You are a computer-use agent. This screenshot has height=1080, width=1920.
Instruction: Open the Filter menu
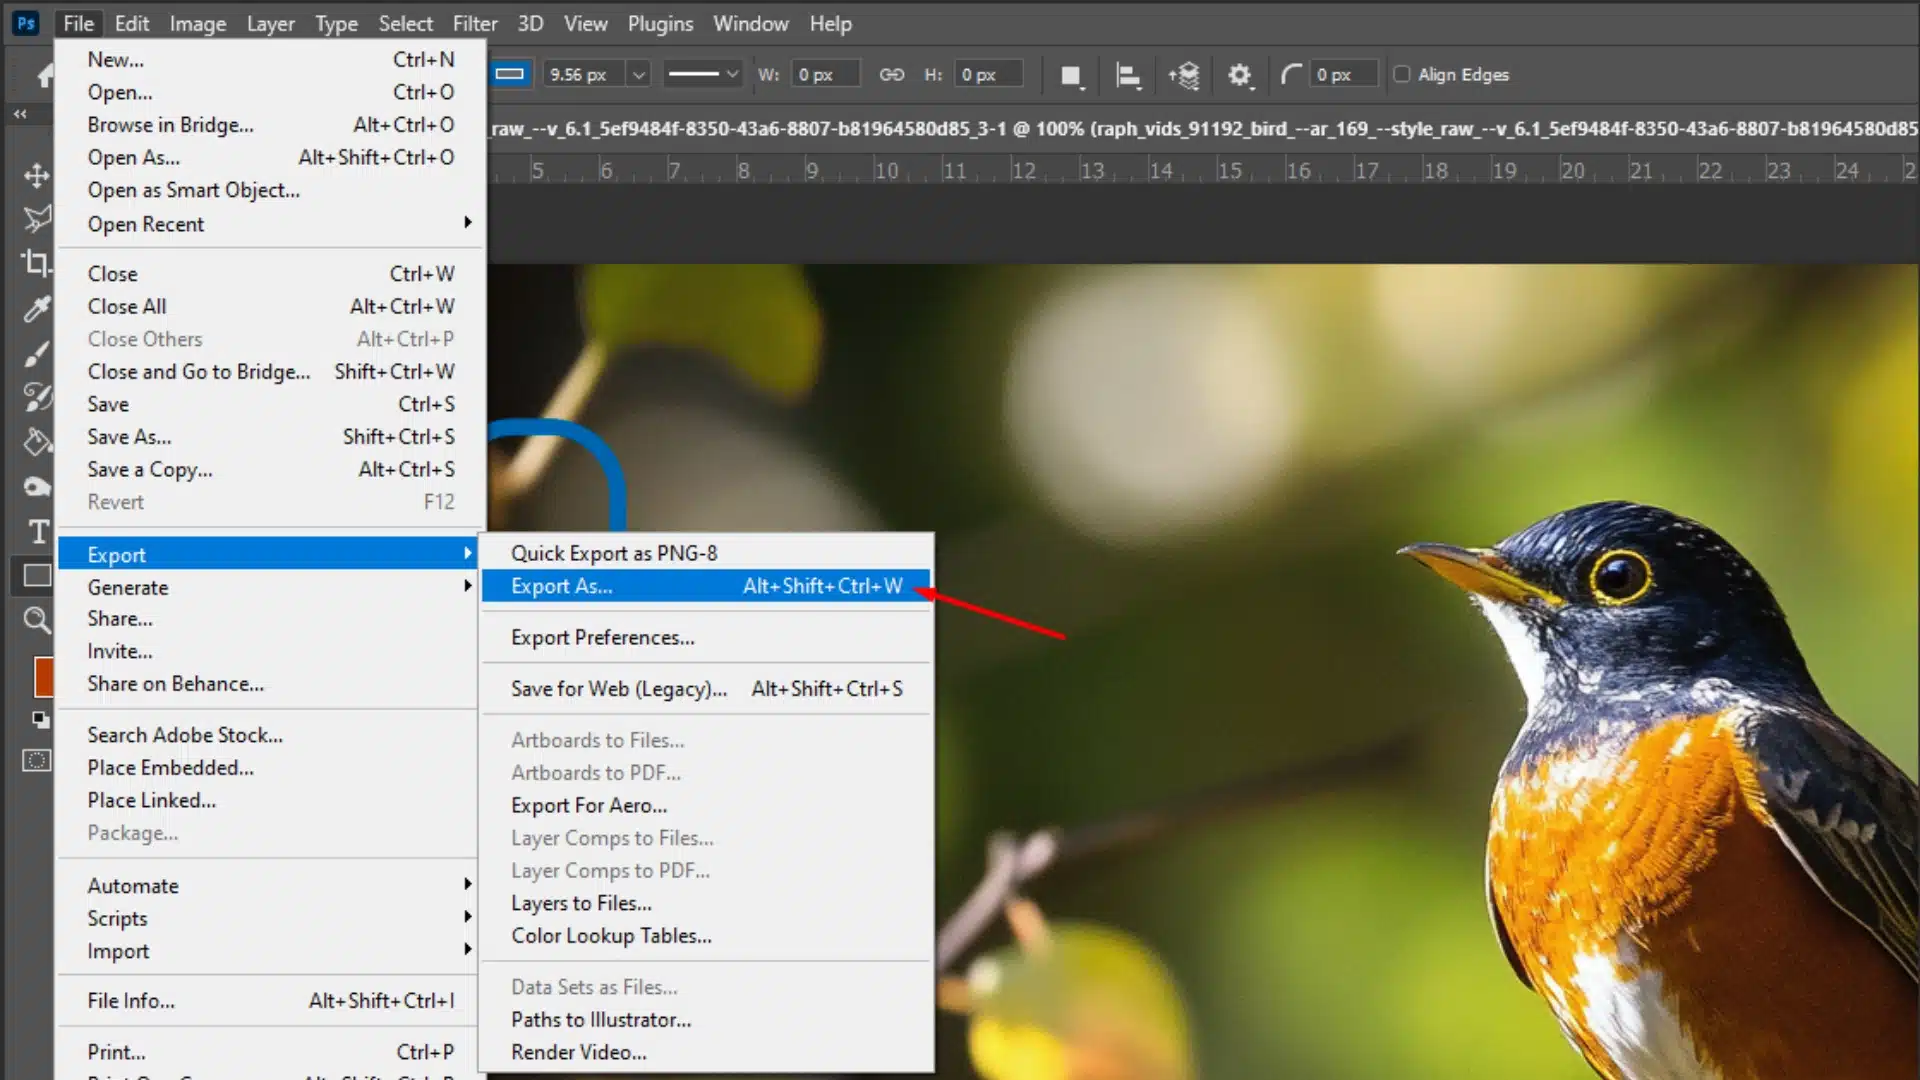[475, 23]
